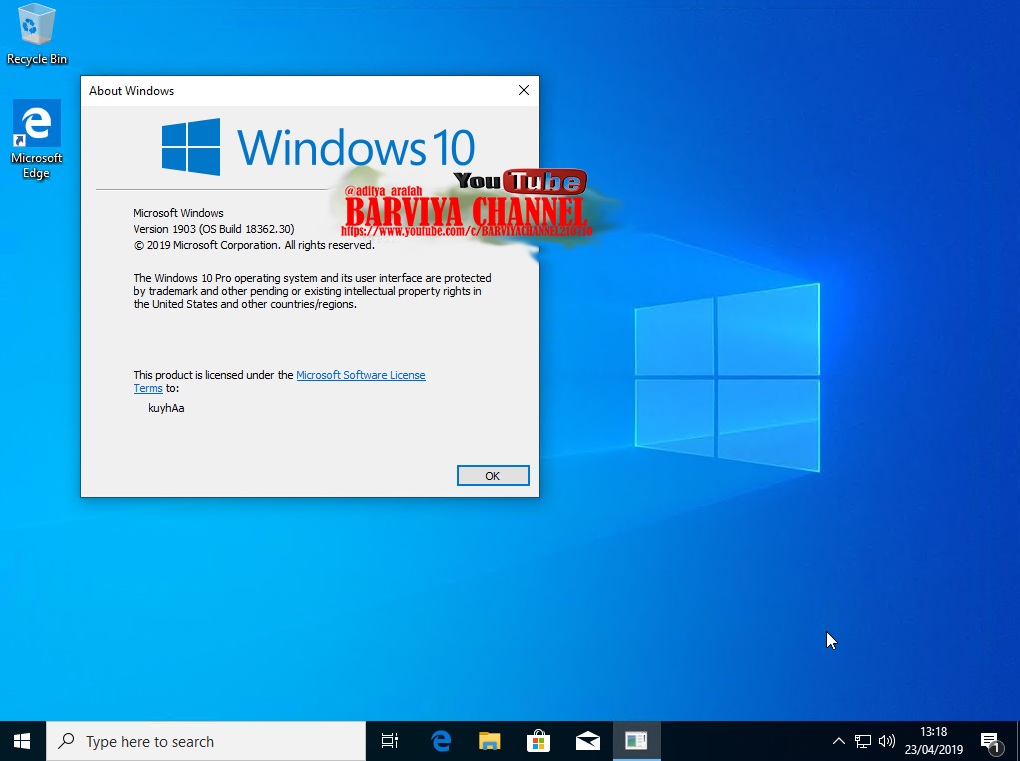Expand the hidden icons in the system tray
This screenshot has width=1020, height=761.
pos(838,741)
